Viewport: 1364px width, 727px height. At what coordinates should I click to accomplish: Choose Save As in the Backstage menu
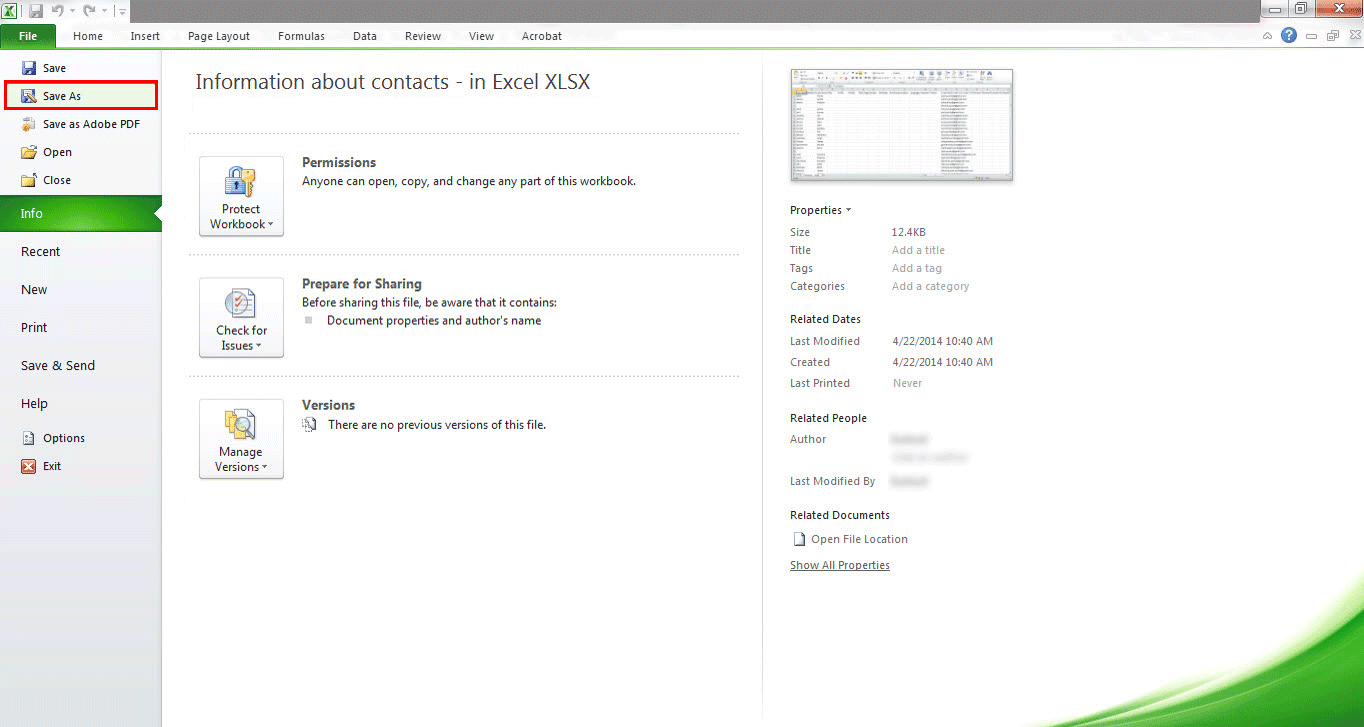[81, 96]
